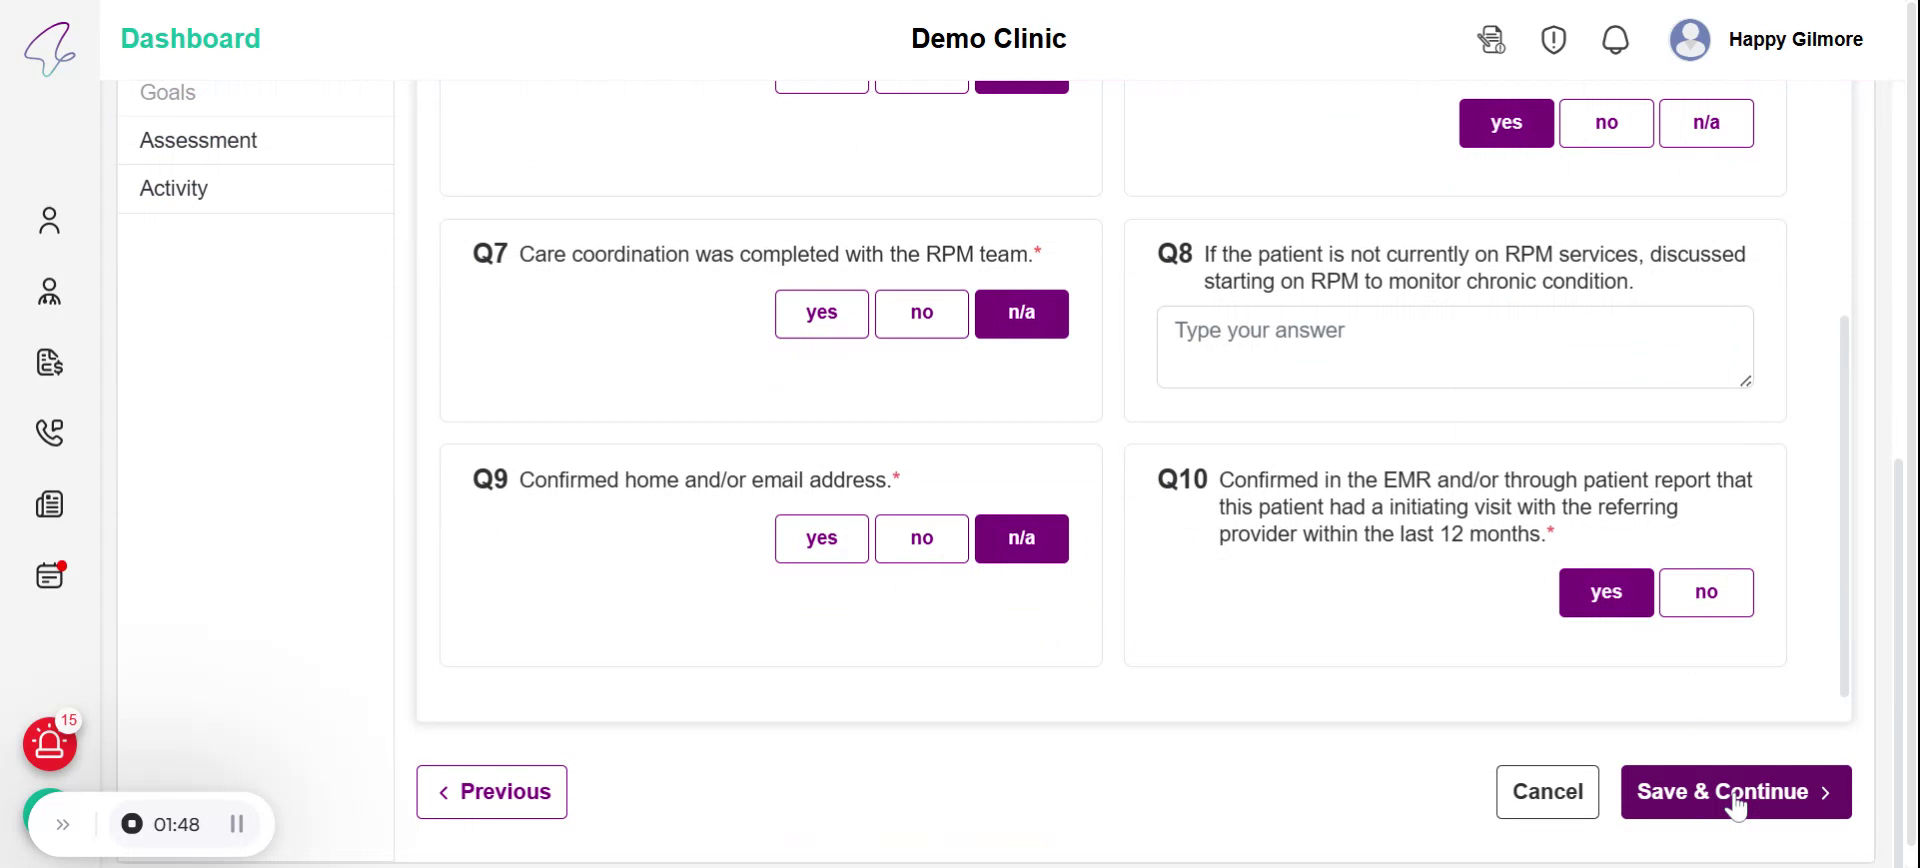Open the phone calls sidebar icon
1920x868 pixels.
[49, 432]
